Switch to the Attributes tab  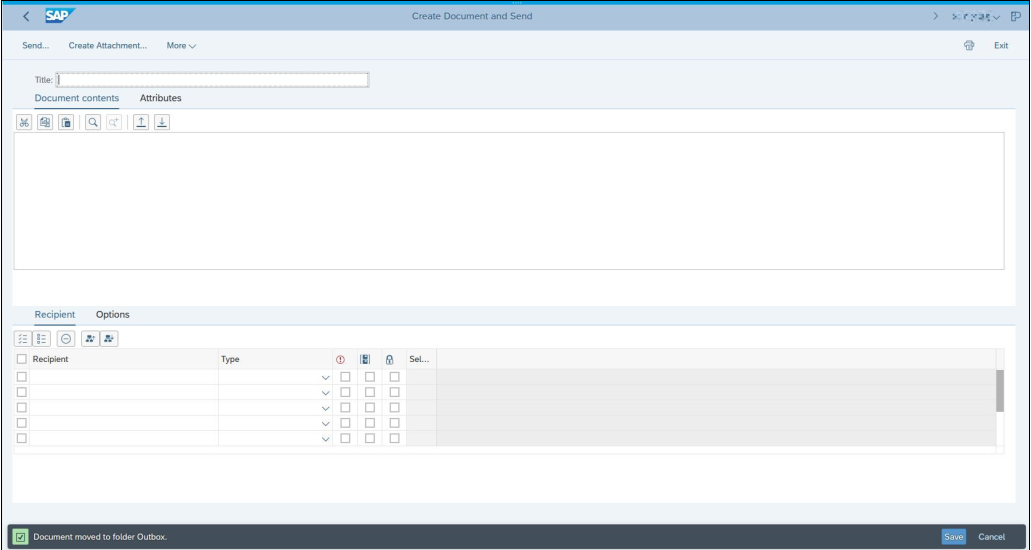[160, 98]
